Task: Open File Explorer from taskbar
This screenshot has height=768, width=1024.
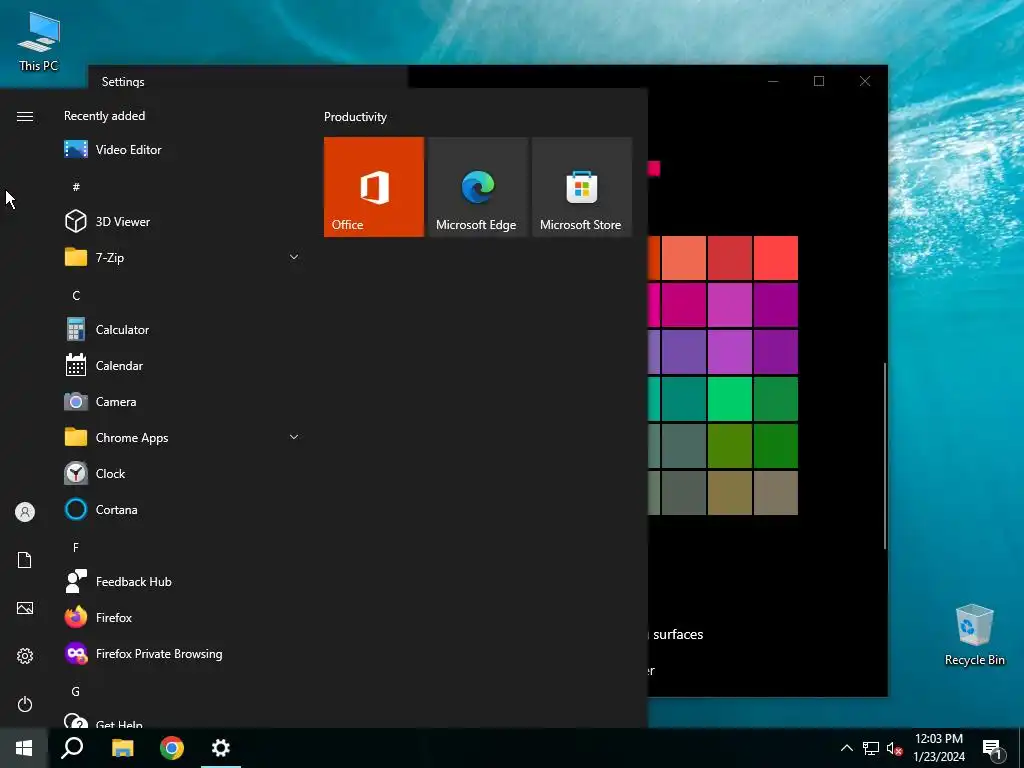Action: (x=122, y=748)
